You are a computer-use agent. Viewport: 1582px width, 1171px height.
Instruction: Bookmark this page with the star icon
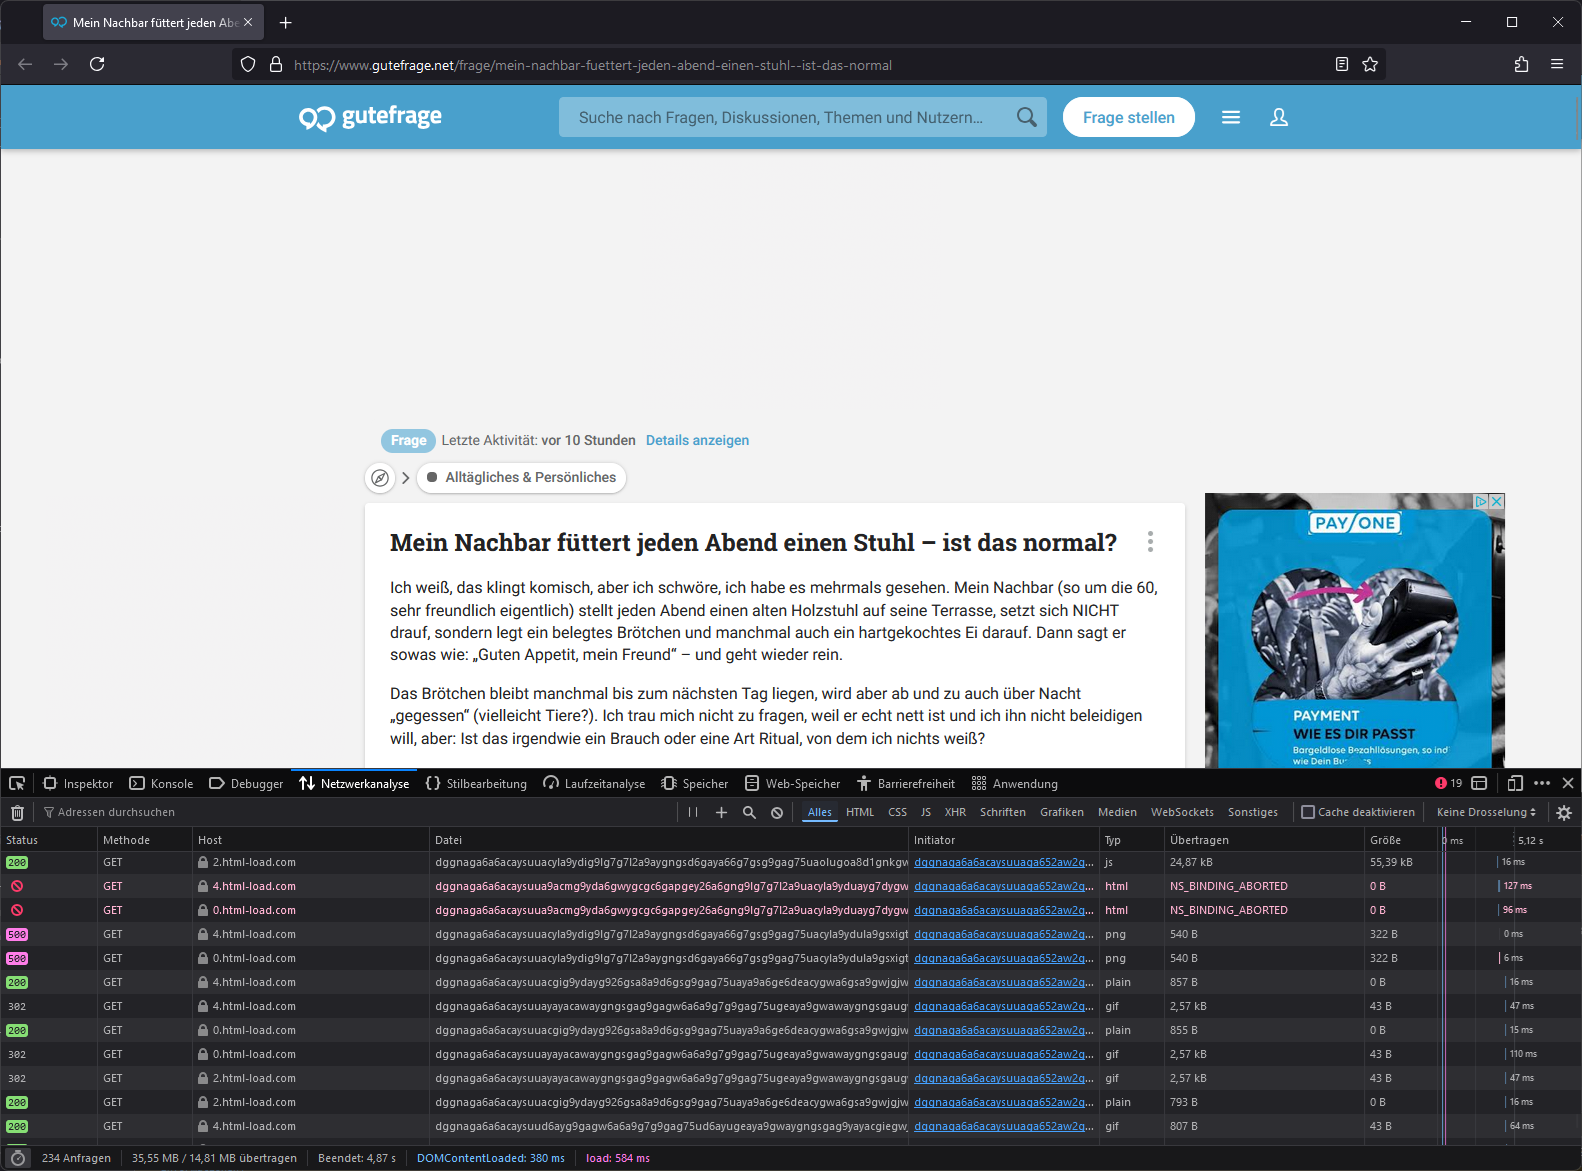coord(1370,64)
